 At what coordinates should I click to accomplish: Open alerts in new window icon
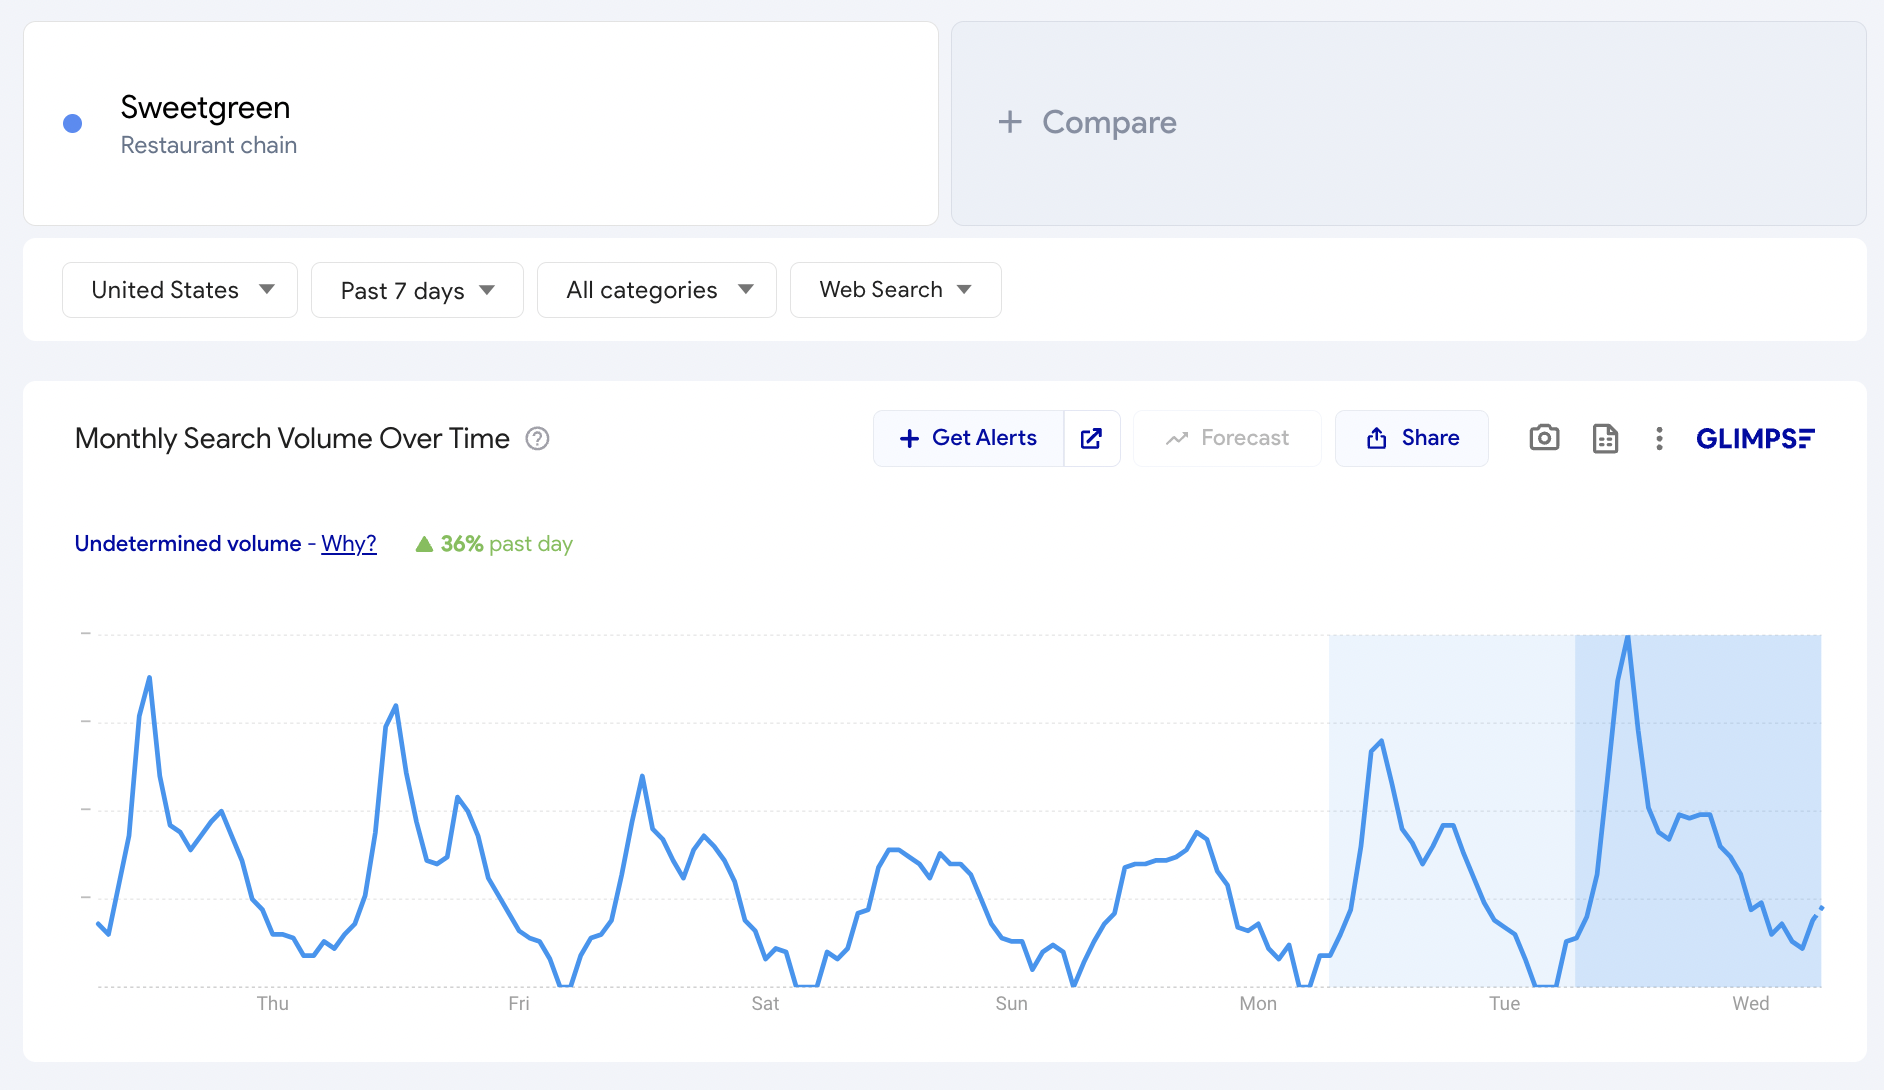1092,438
